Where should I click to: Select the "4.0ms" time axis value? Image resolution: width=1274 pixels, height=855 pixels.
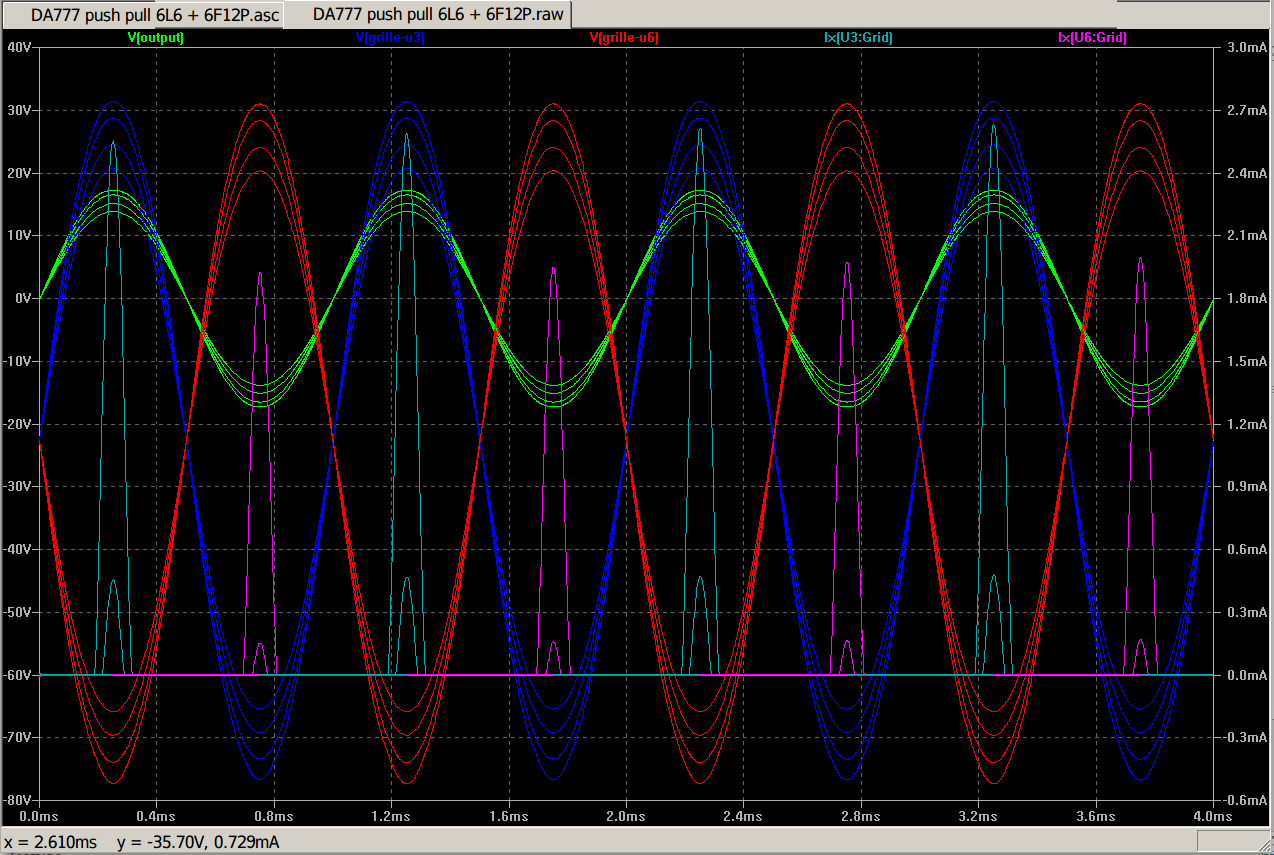(x=1213, y=816)
